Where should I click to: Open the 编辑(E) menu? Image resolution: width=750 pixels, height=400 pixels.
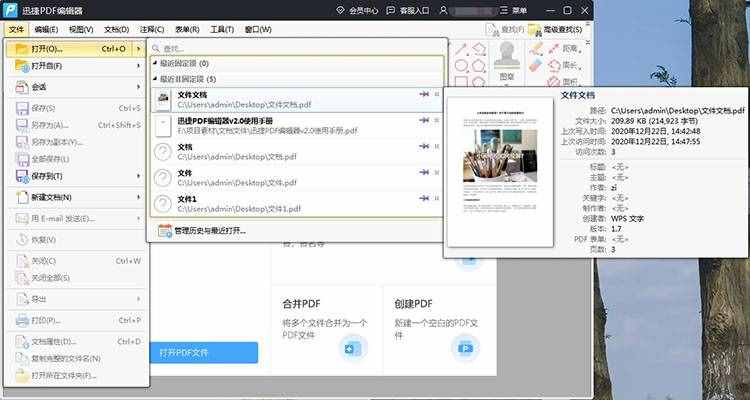(46, 30)
